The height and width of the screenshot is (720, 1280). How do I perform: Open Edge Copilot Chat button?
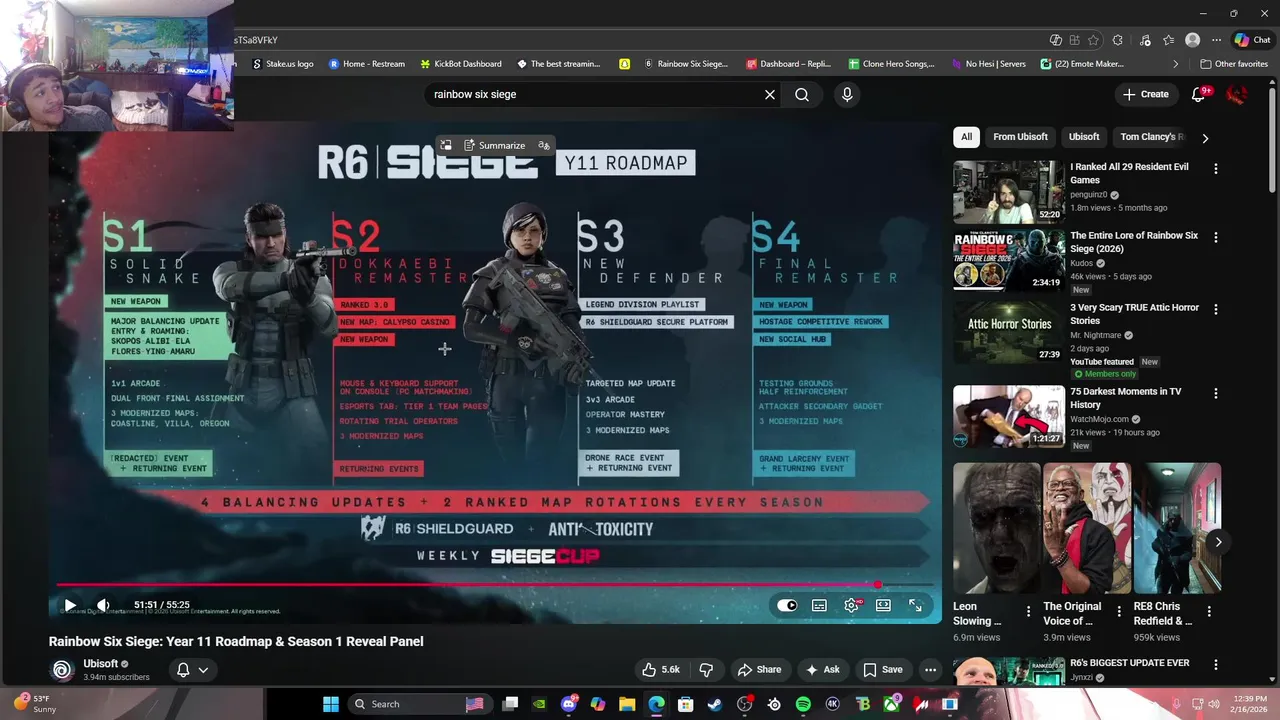pos(1252,40)
